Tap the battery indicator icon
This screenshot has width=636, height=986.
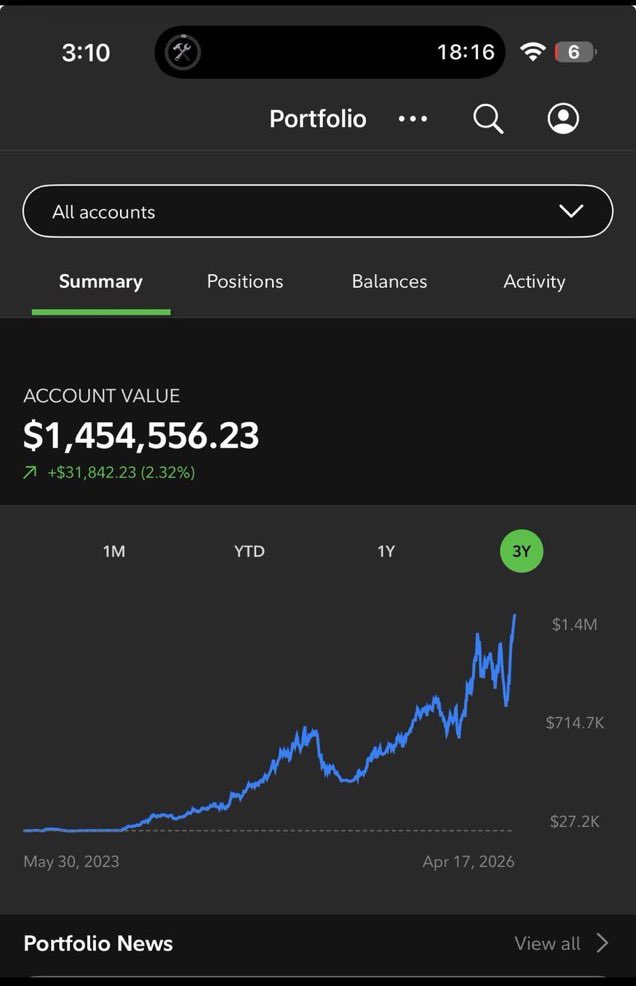(575, 52)
